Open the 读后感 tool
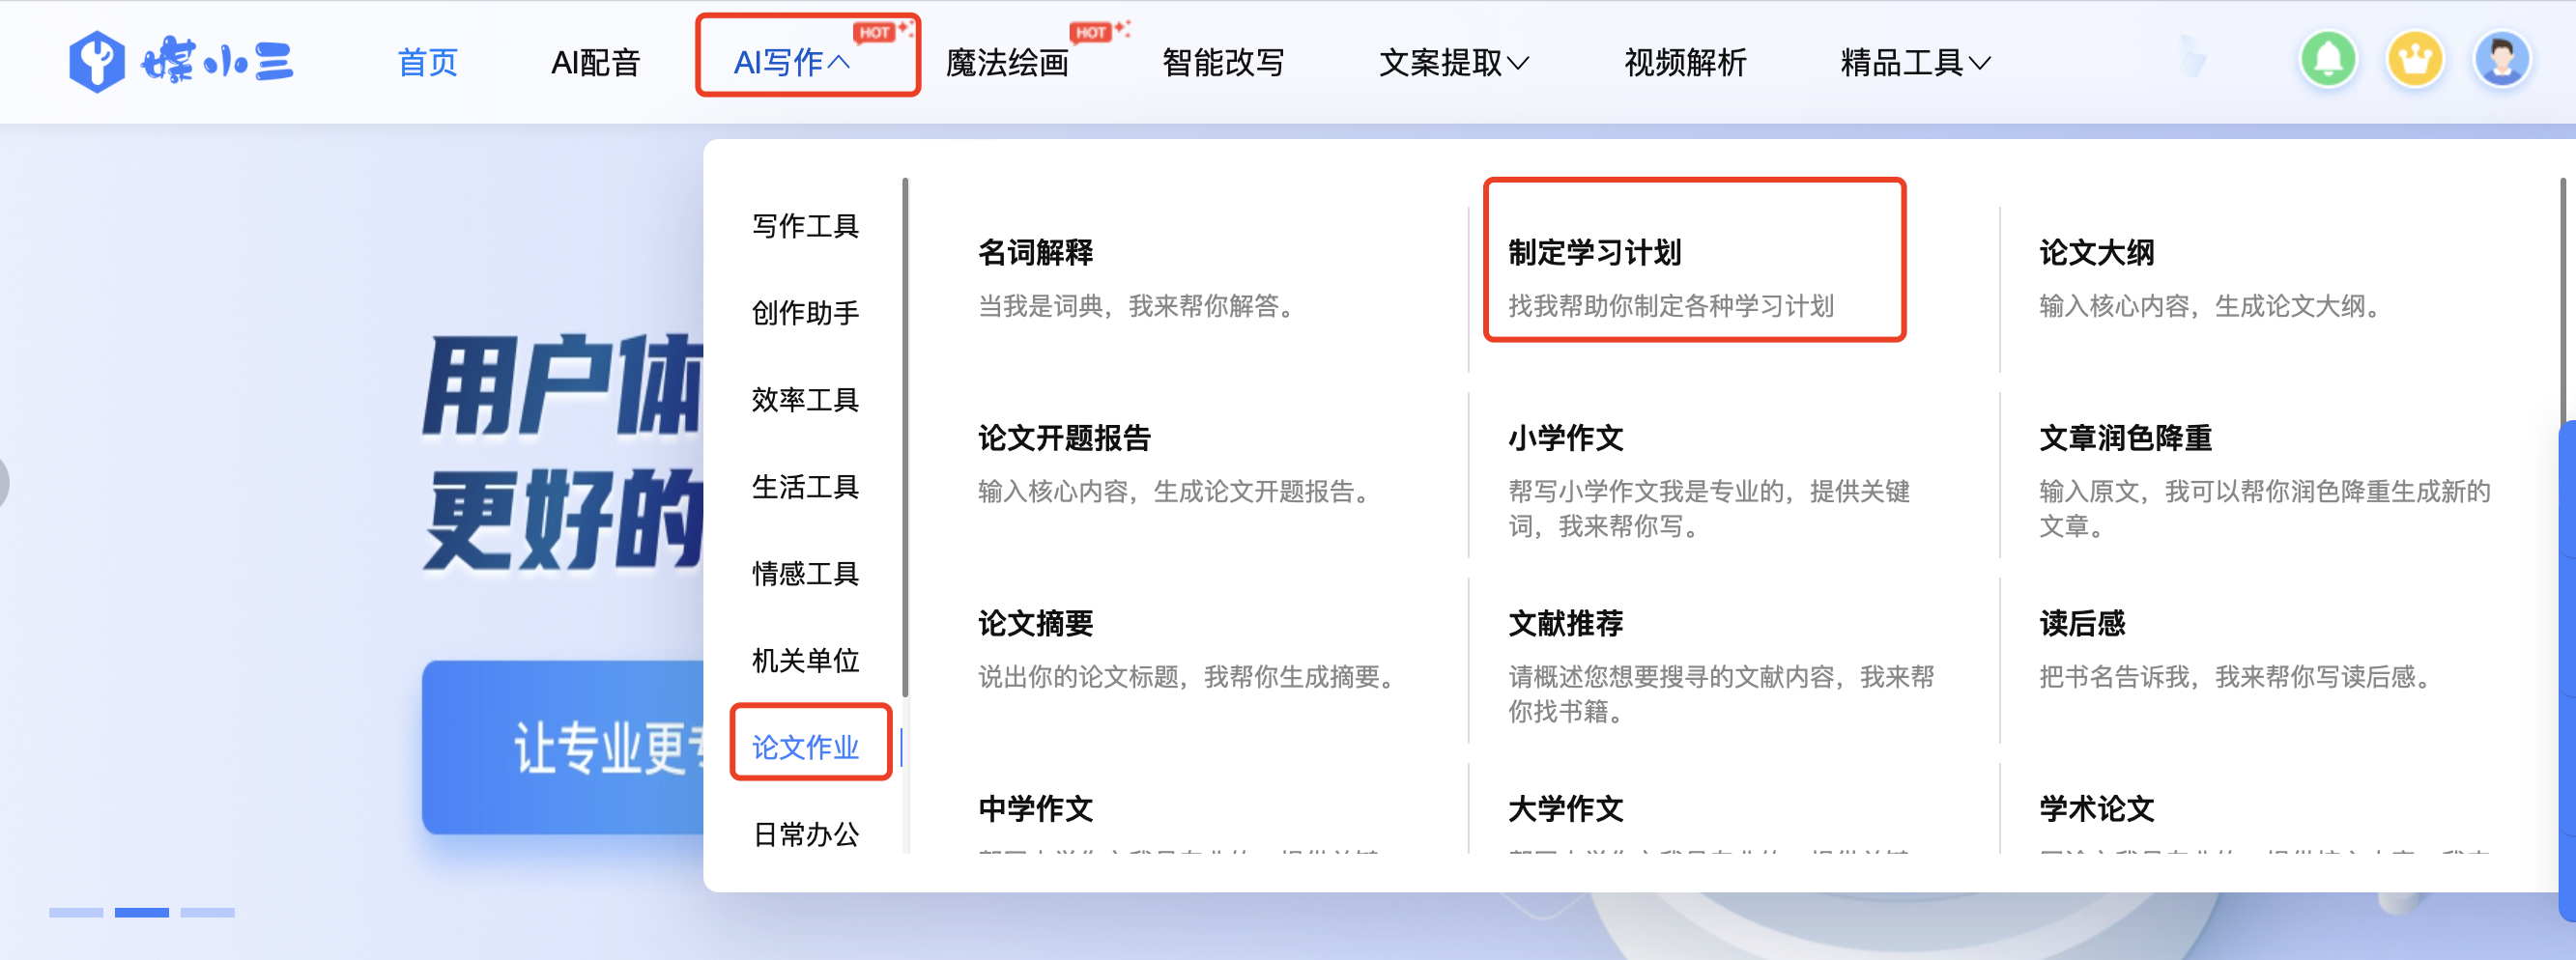 click(2083, 624)
